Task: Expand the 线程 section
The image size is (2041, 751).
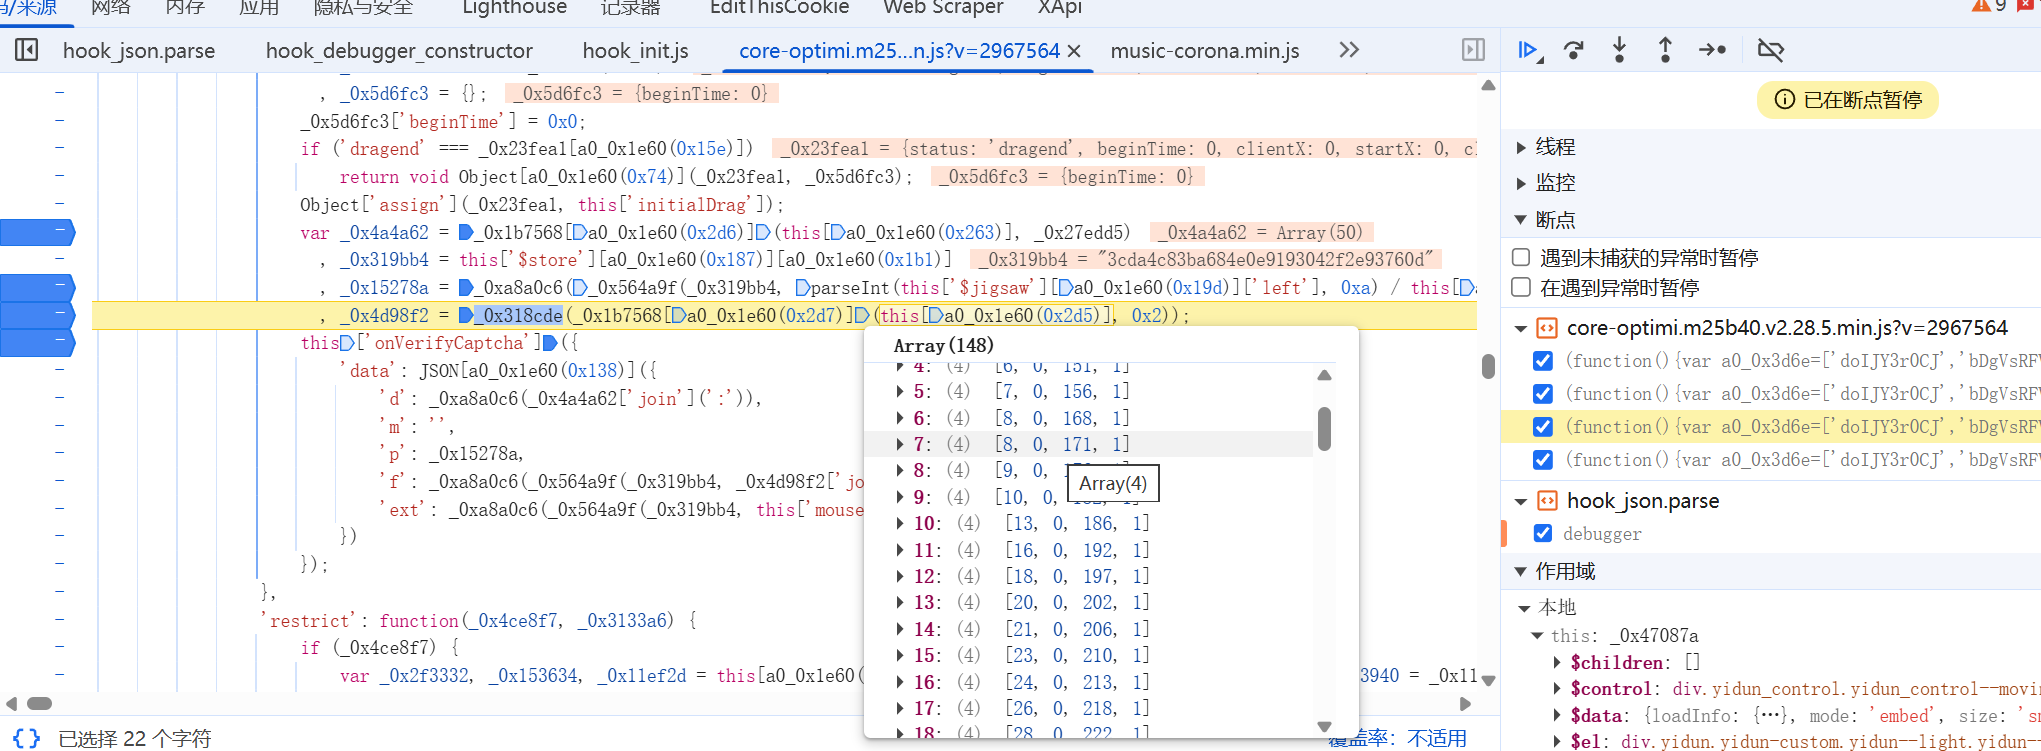Action: (x=1521, y=148)
